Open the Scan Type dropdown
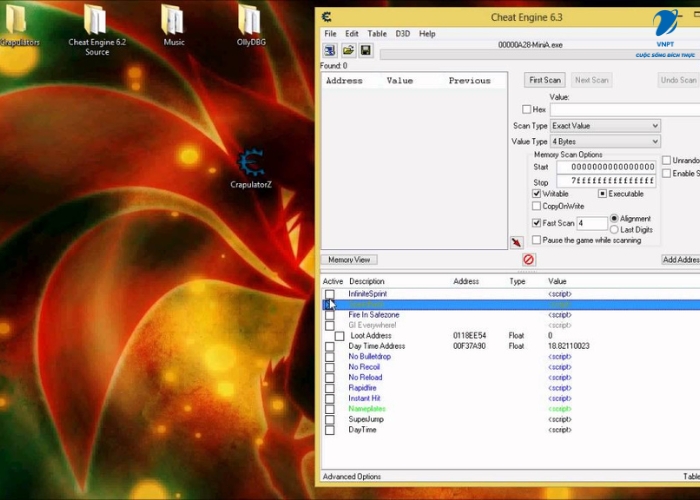 (605, 126)
